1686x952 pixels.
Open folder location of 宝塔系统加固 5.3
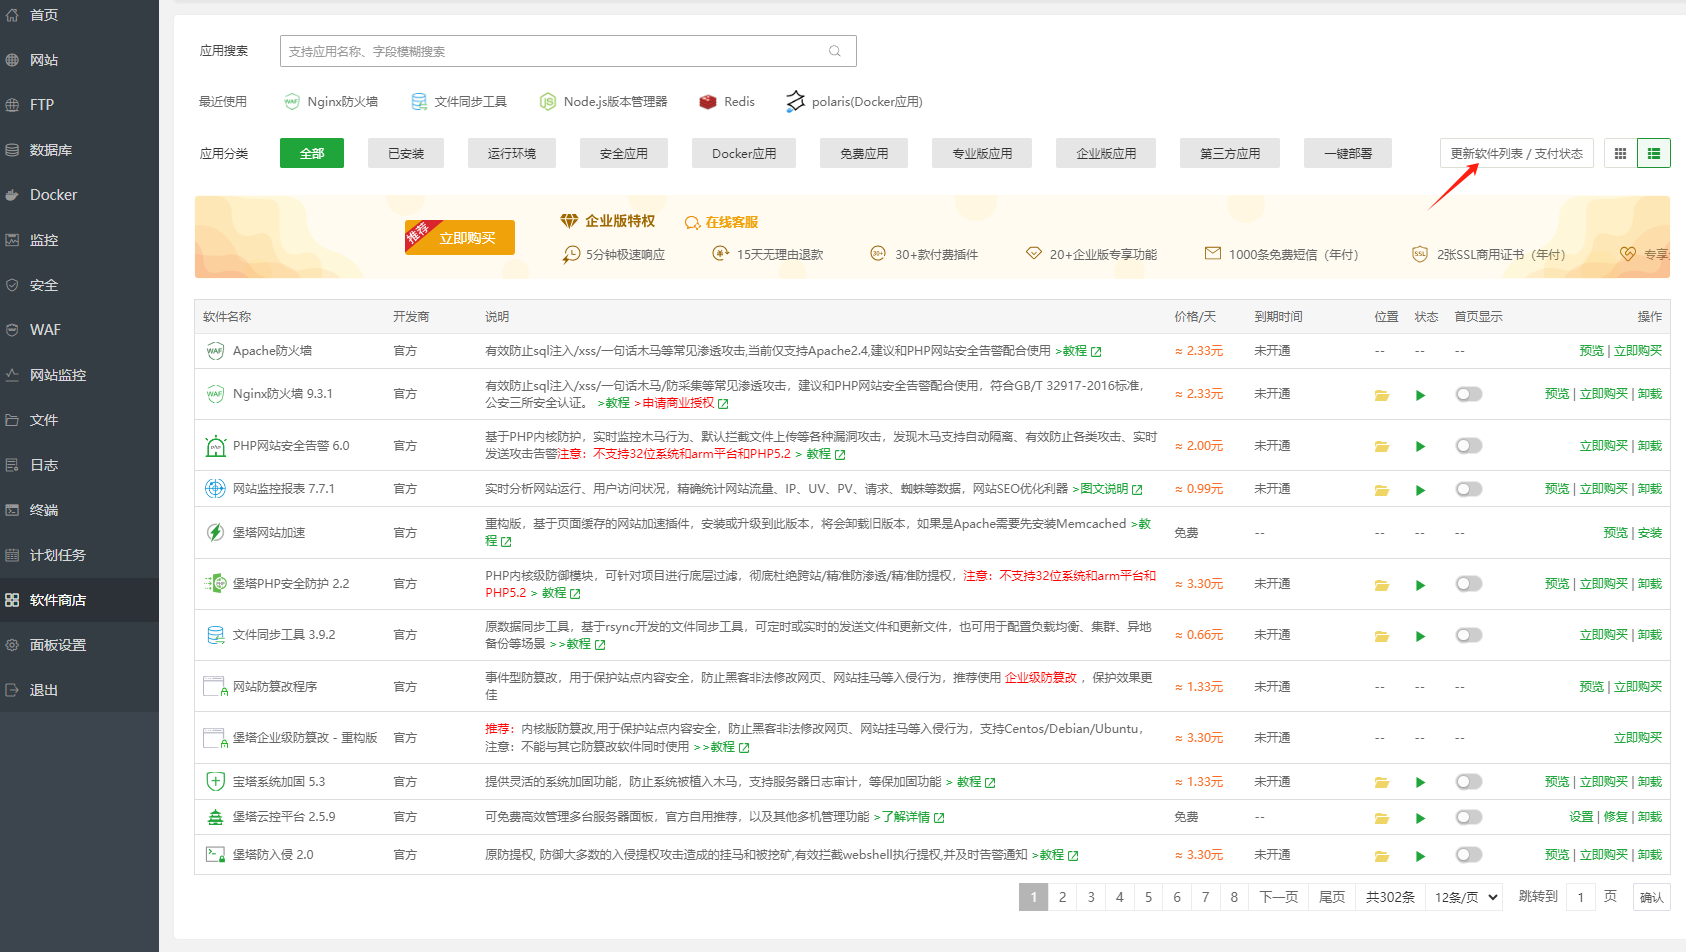point(1382,783)
